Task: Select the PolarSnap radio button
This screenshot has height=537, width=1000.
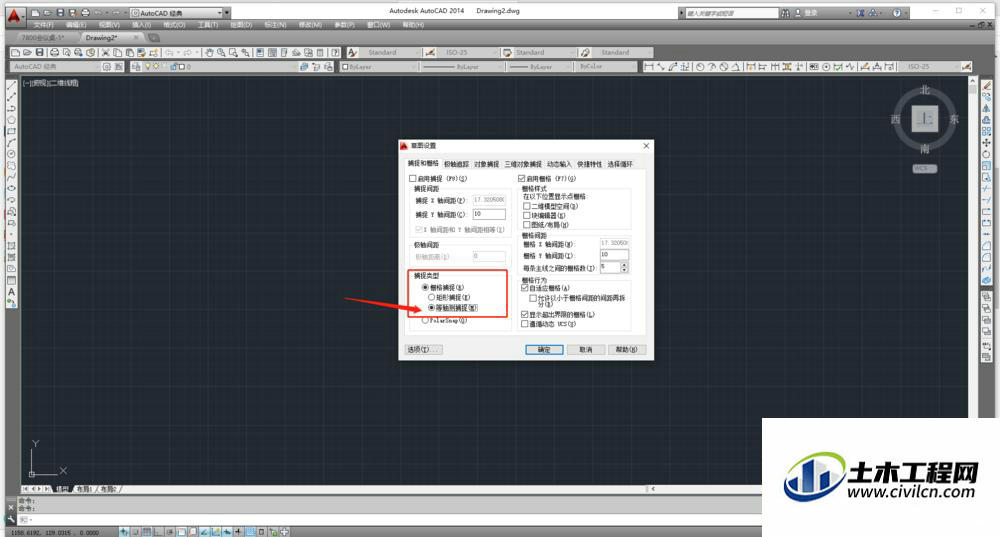Action: (425, 321)
